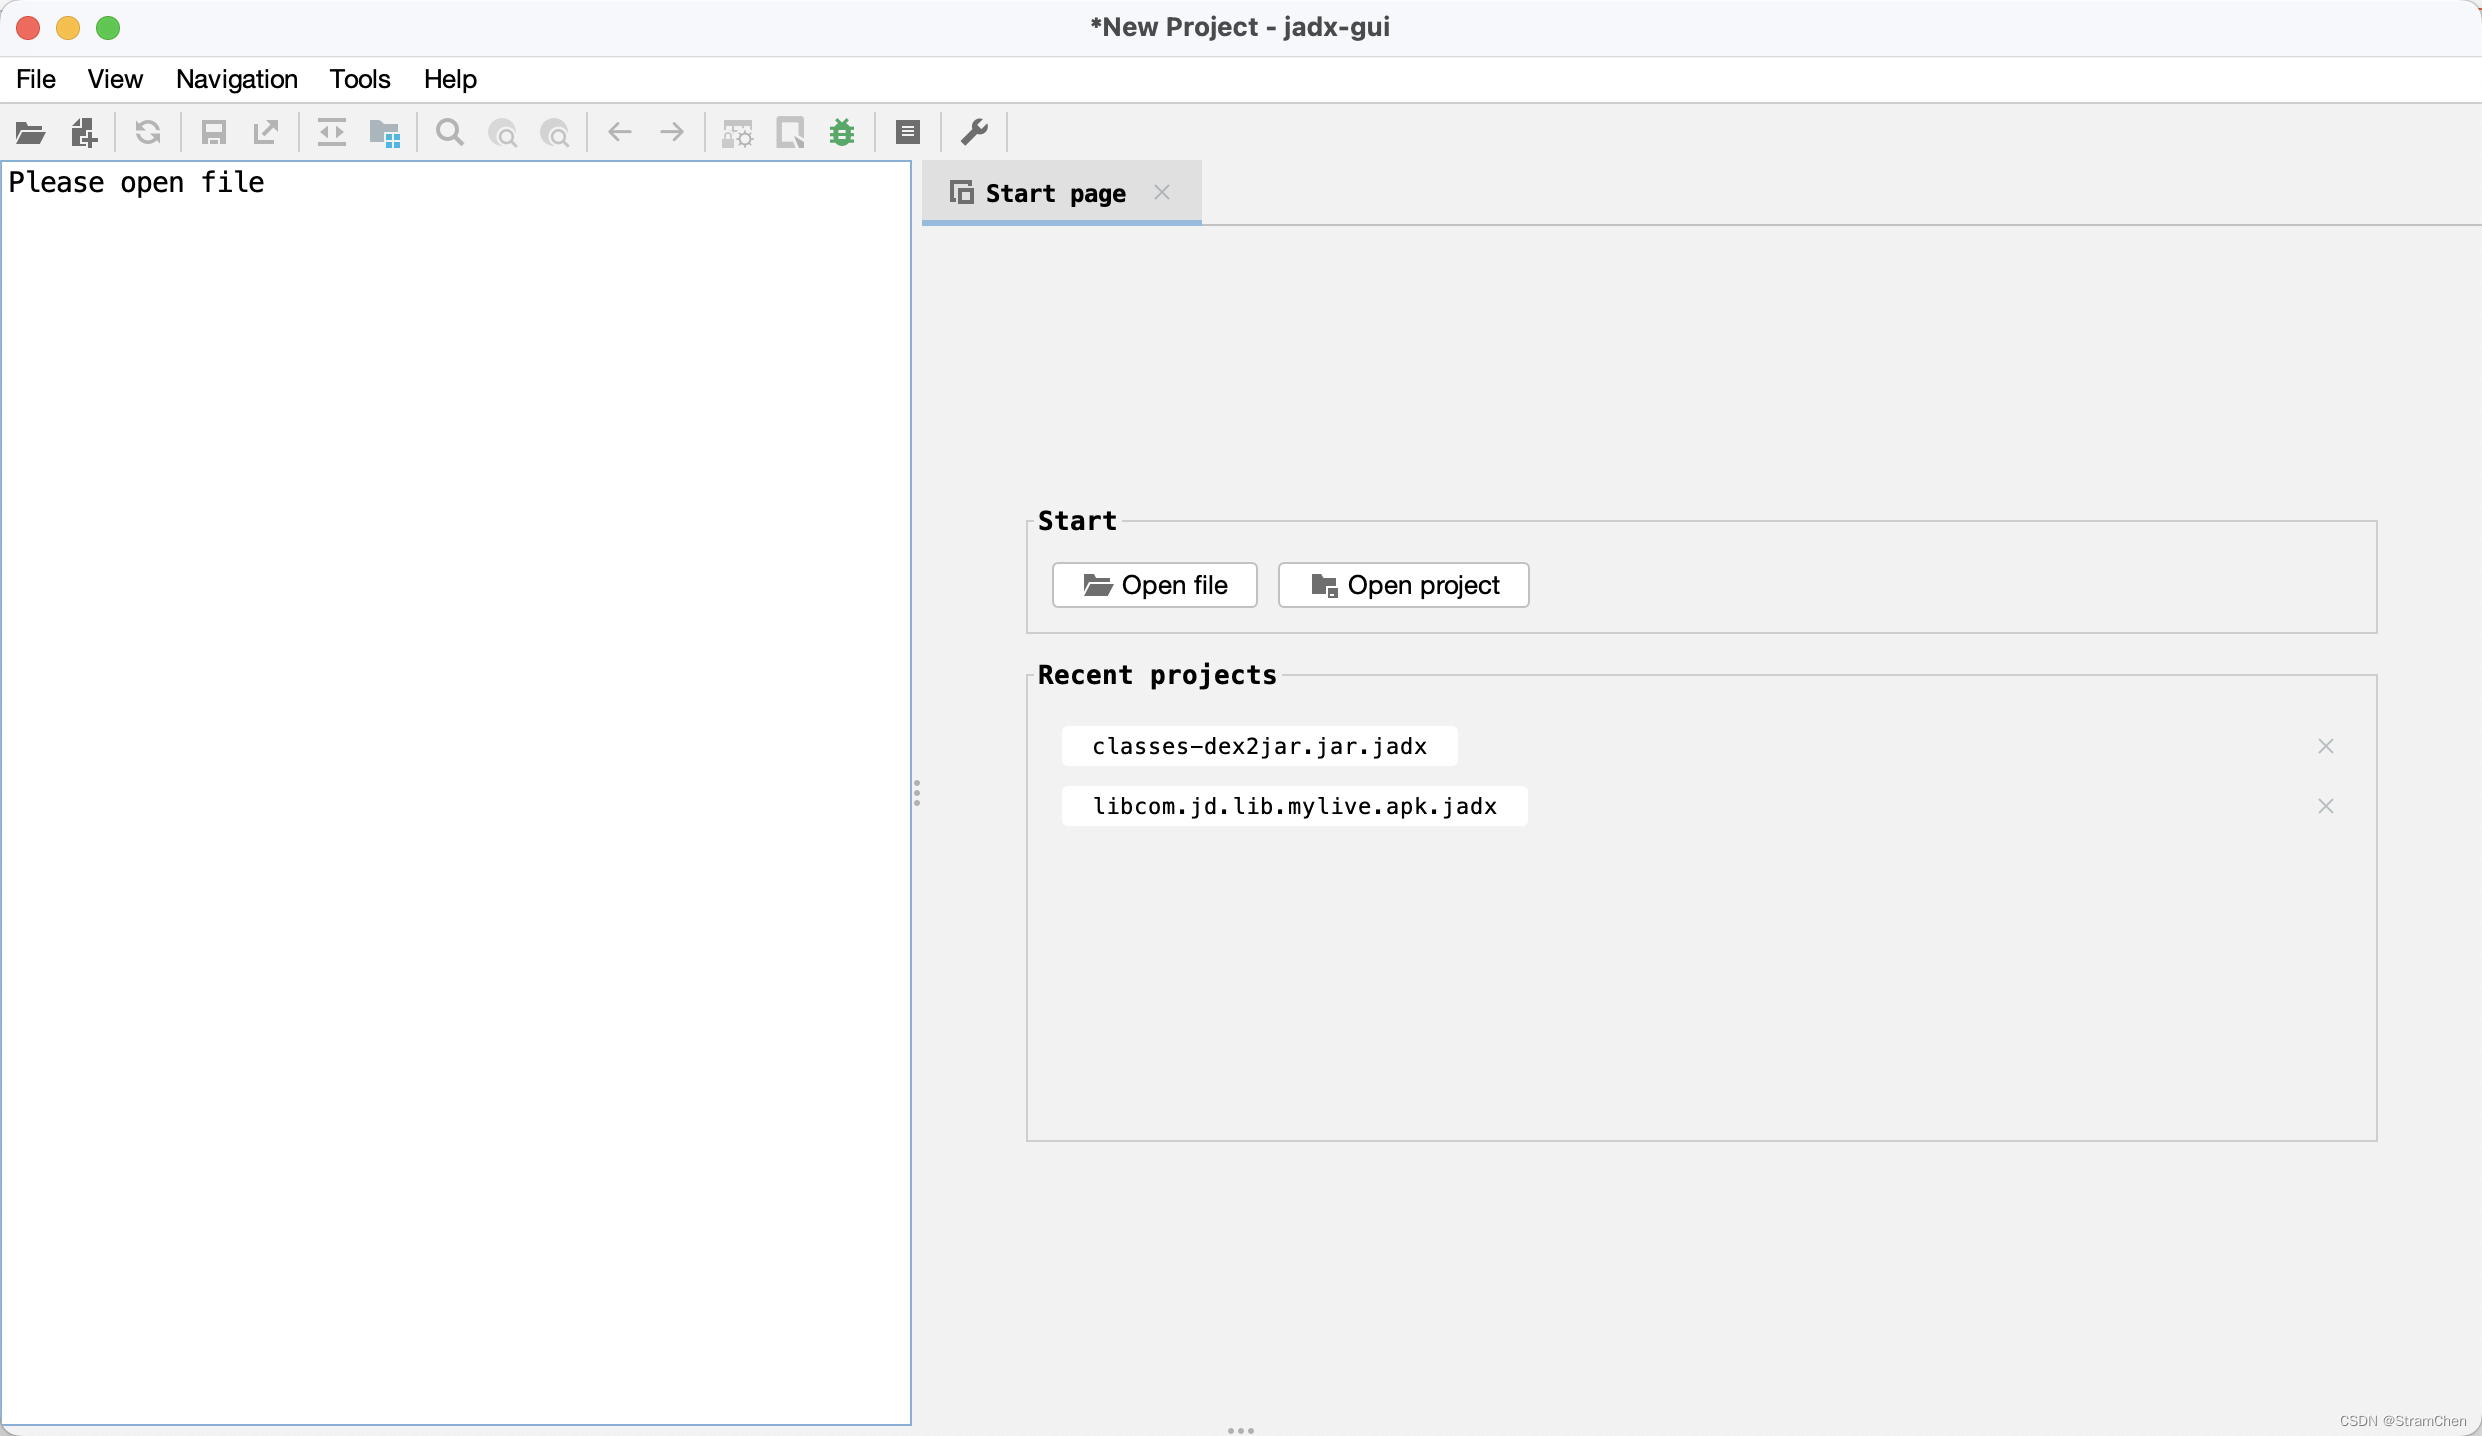This screenshot has height=1436, width=2482.
Task: Click the save floppy disk toolbar icon
Action: tap(214, 132)
